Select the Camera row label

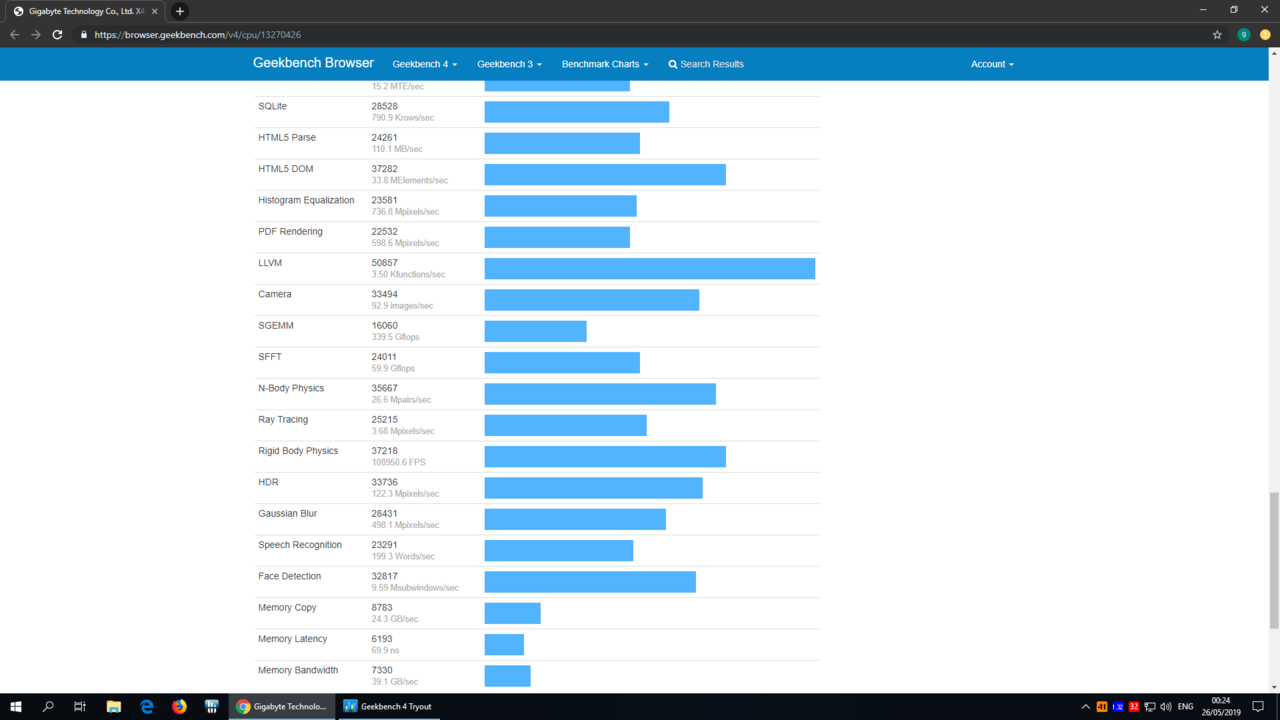[x=275, y=294]
